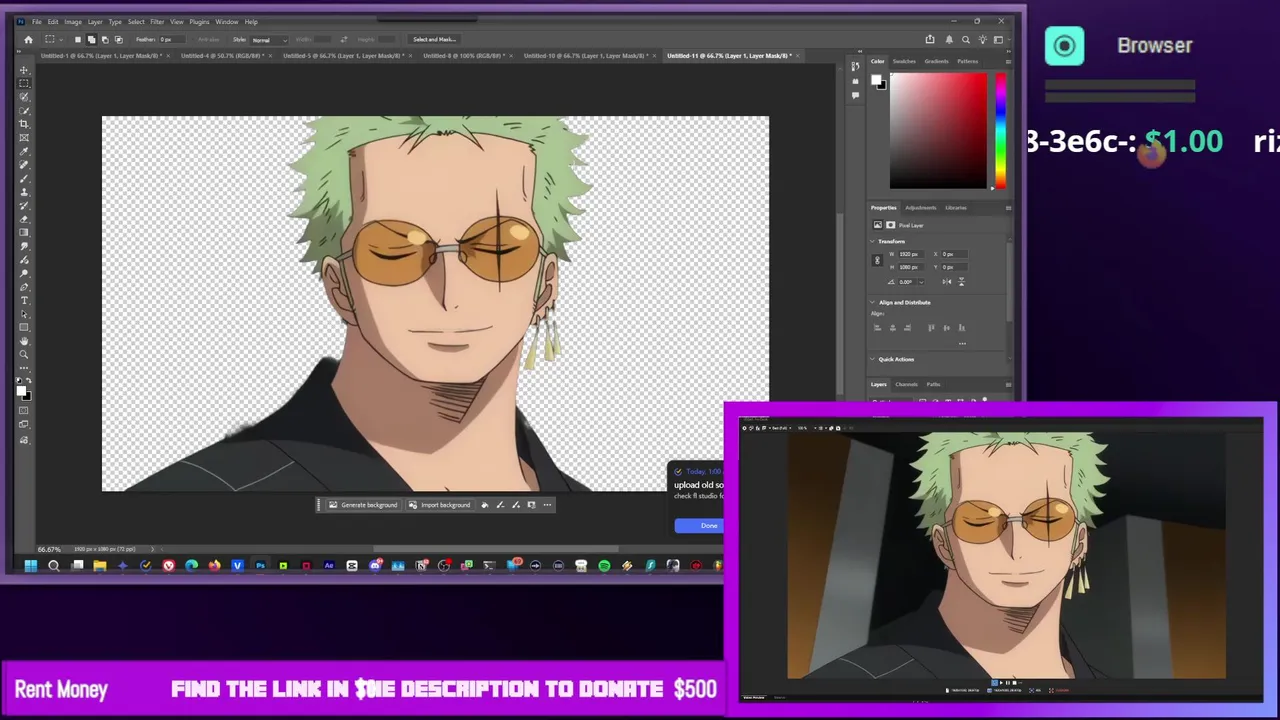The image size is (1280, 720).
Task: Open the notifications bell in Photoshop
Action: (x=949, y=40)
